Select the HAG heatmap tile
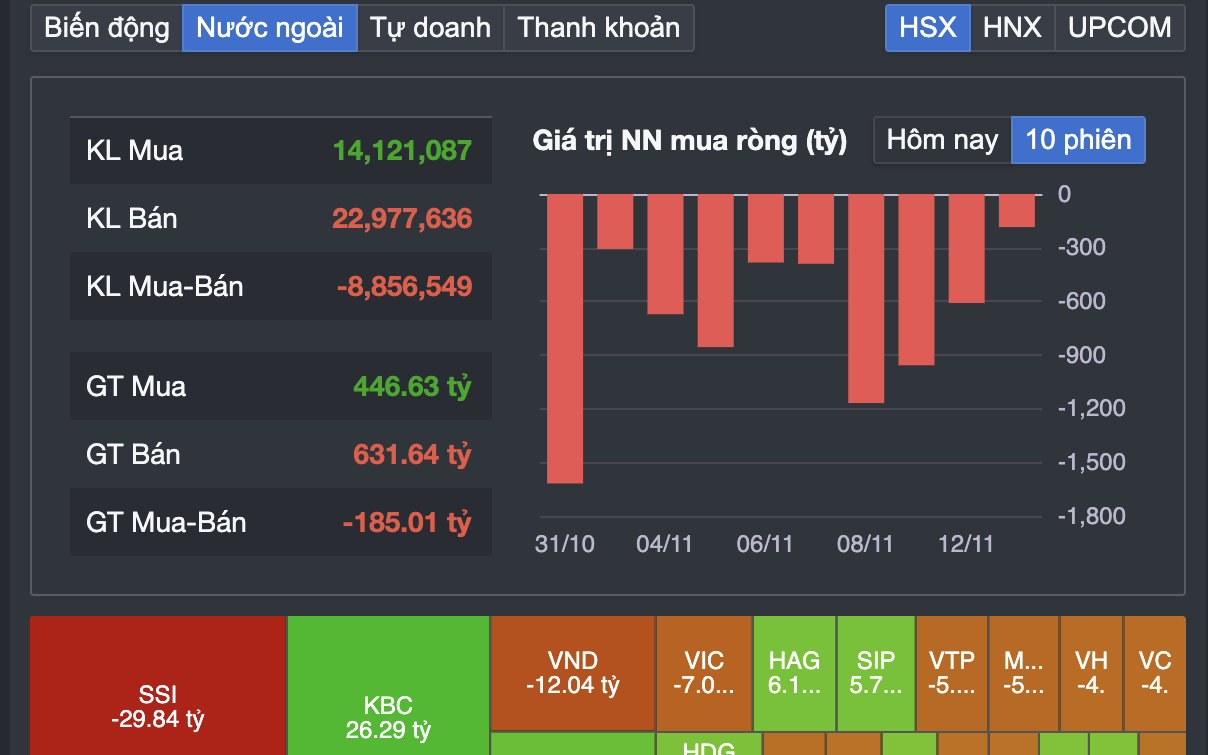 [x=794, y=673]
